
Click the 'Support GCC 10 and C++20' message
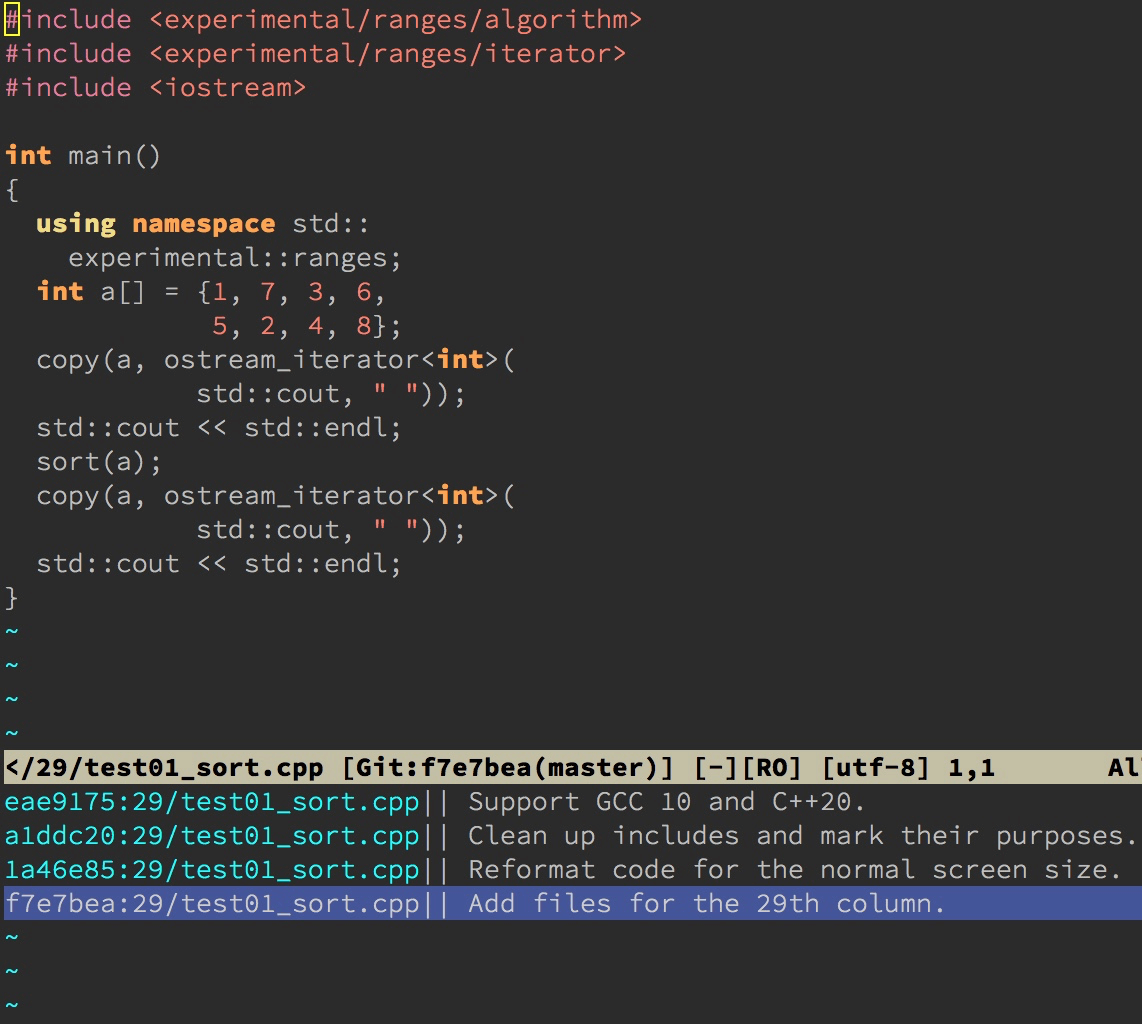(x=666, y=802)
